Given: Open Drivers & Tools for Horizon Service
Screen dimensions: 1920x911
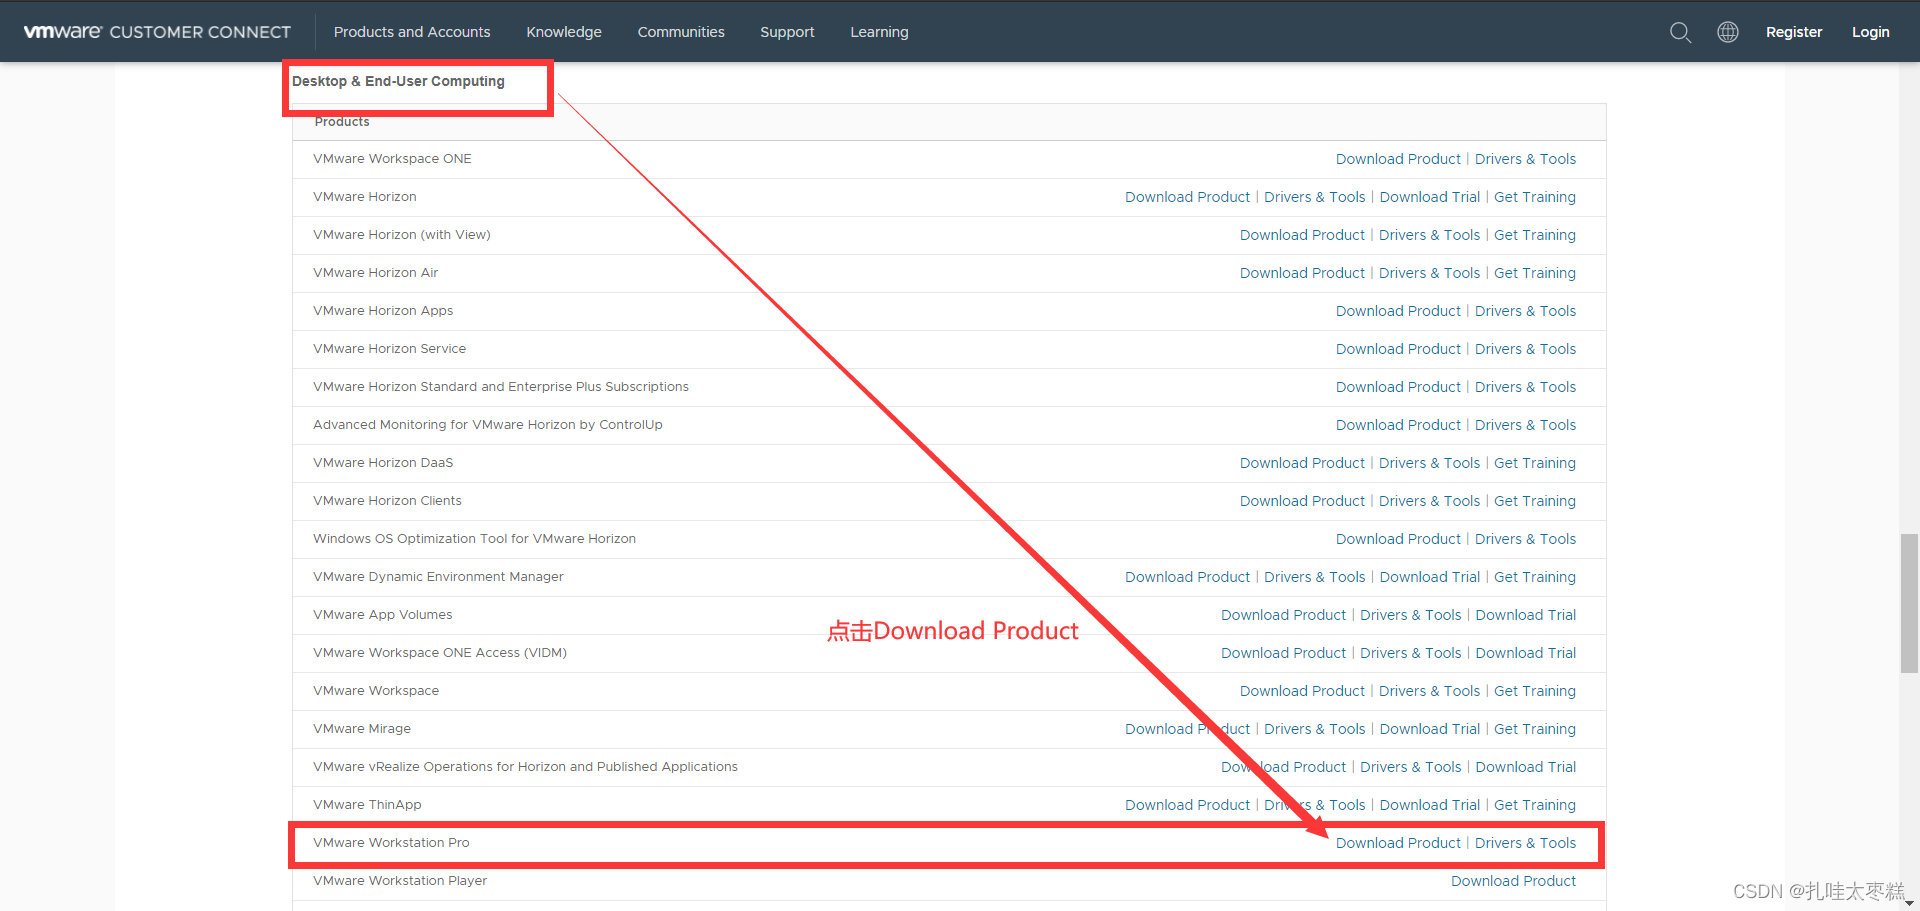Looking at the screenshot, I should tap(1525, 349).
